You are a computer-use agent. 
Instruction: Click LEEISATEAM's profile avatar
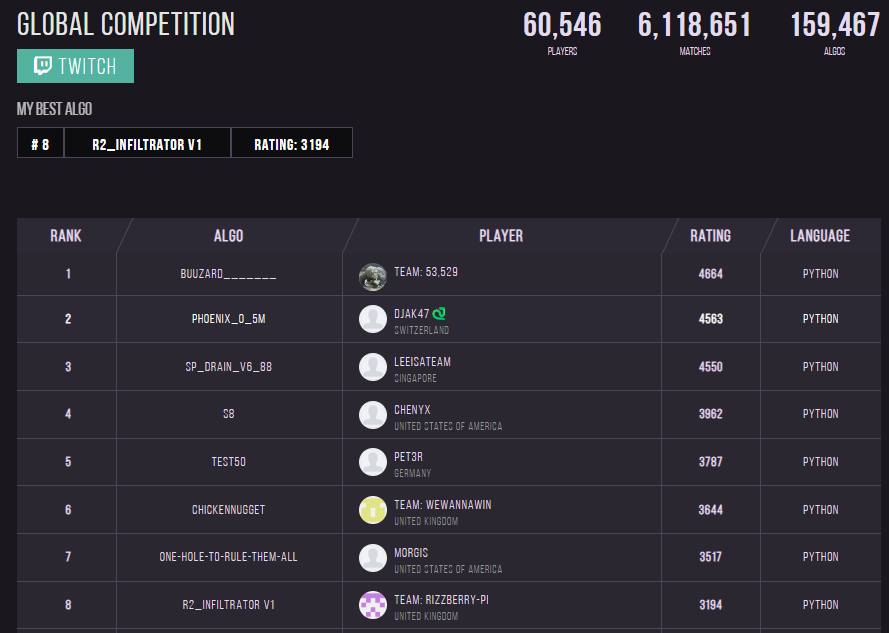373,367
